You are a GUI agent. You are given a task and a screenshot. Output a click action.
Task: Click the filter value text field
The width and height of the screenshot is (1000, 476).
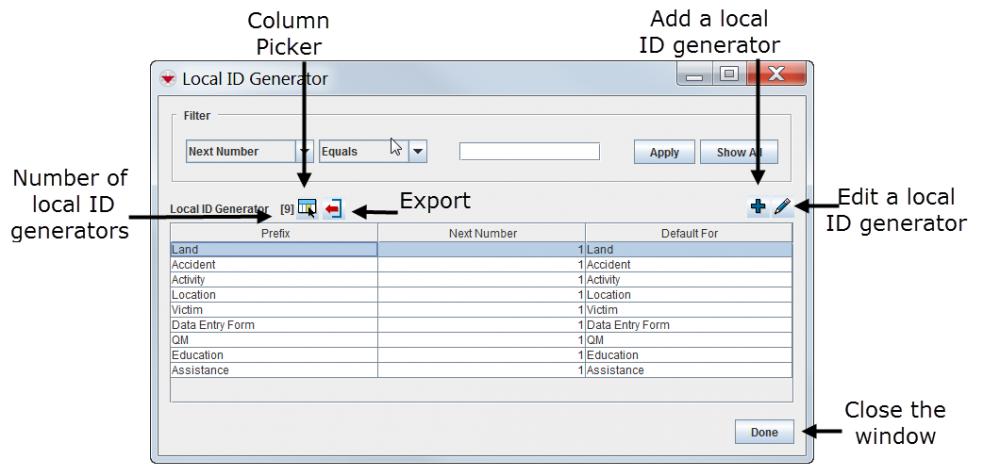529,152
